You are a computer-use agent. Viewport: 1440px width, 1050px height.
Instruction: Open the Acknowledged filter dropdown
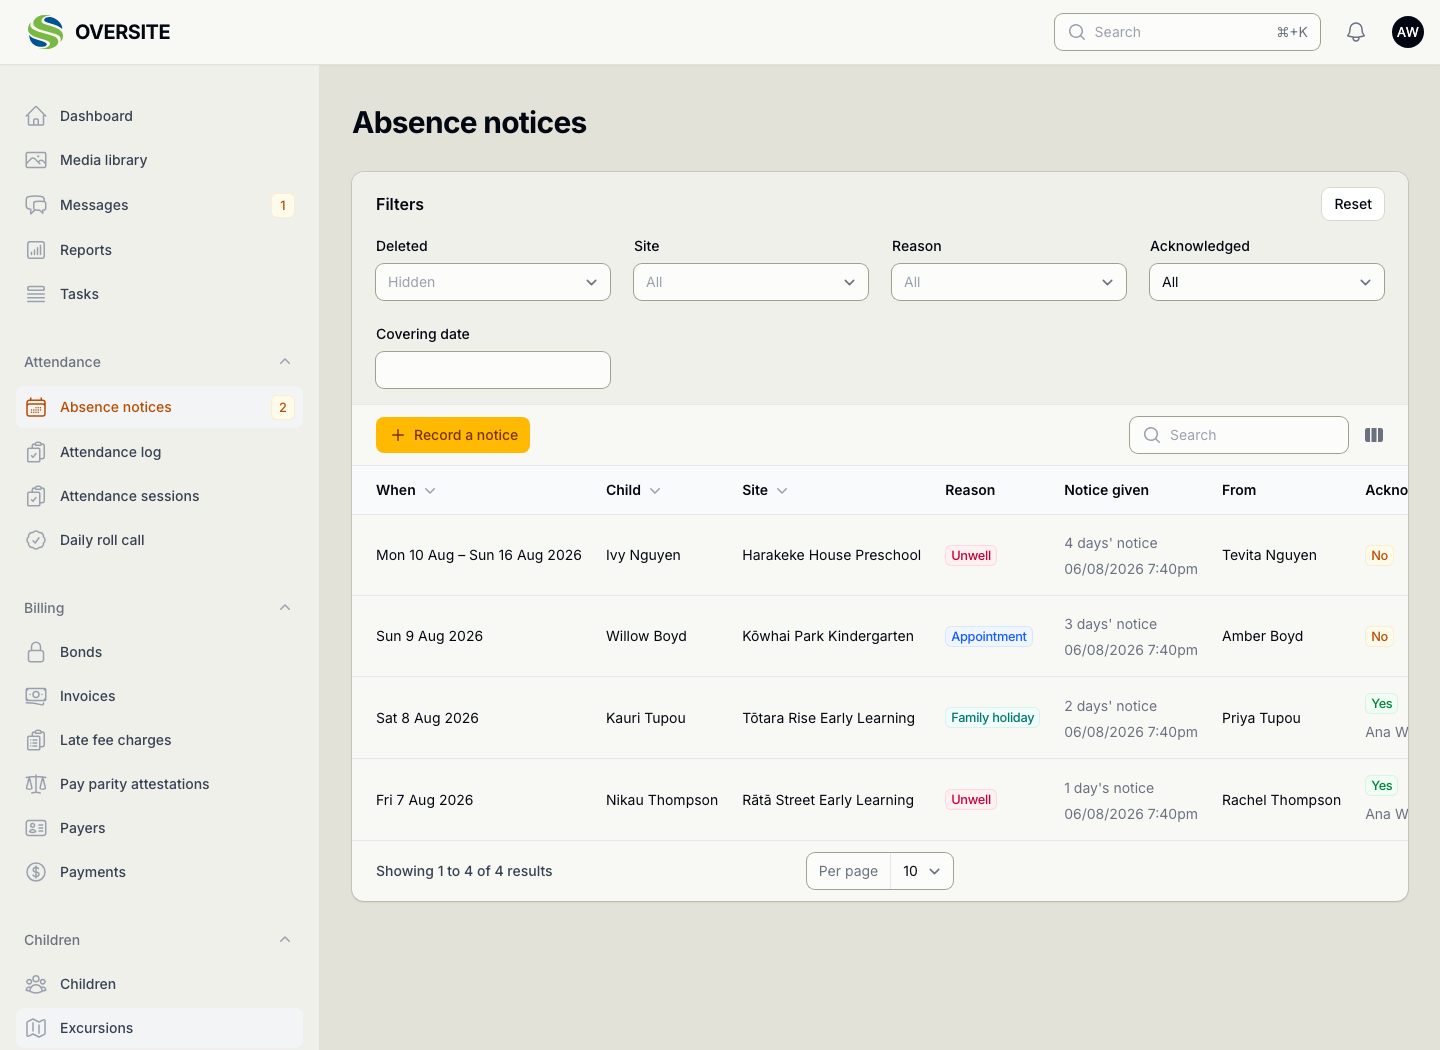click(1267, 282)
